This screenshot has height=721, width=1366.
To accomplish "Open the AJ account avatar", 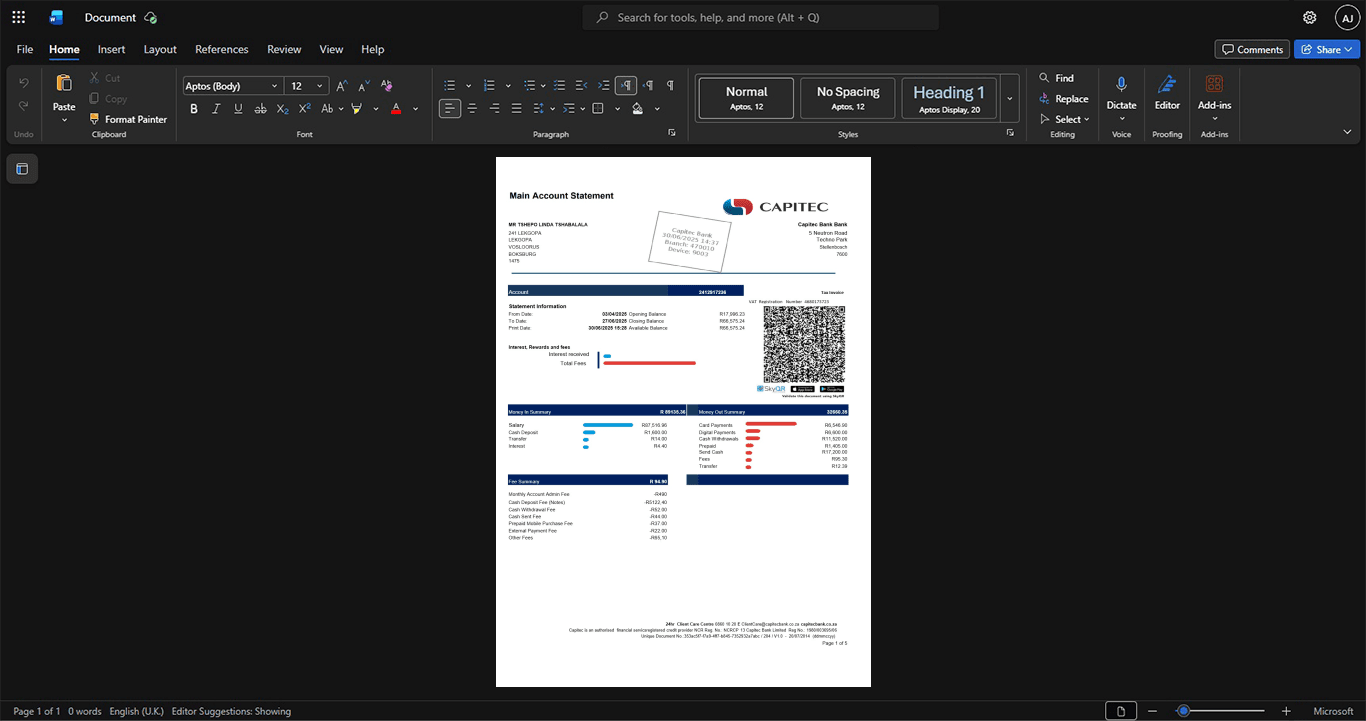I will click(1347, 17).
